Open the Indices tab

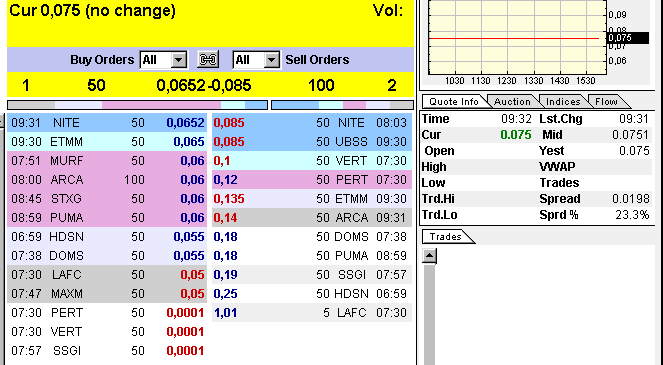tap(563, 102)
